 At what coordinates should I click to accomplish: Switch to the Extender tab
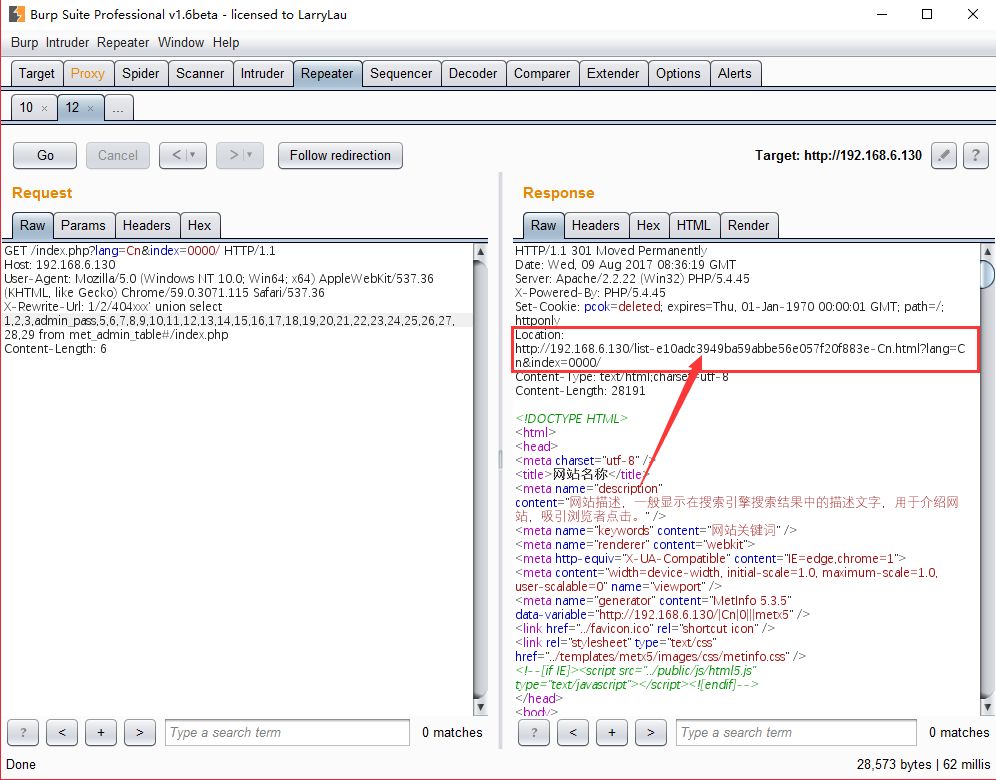click(613, 74)
